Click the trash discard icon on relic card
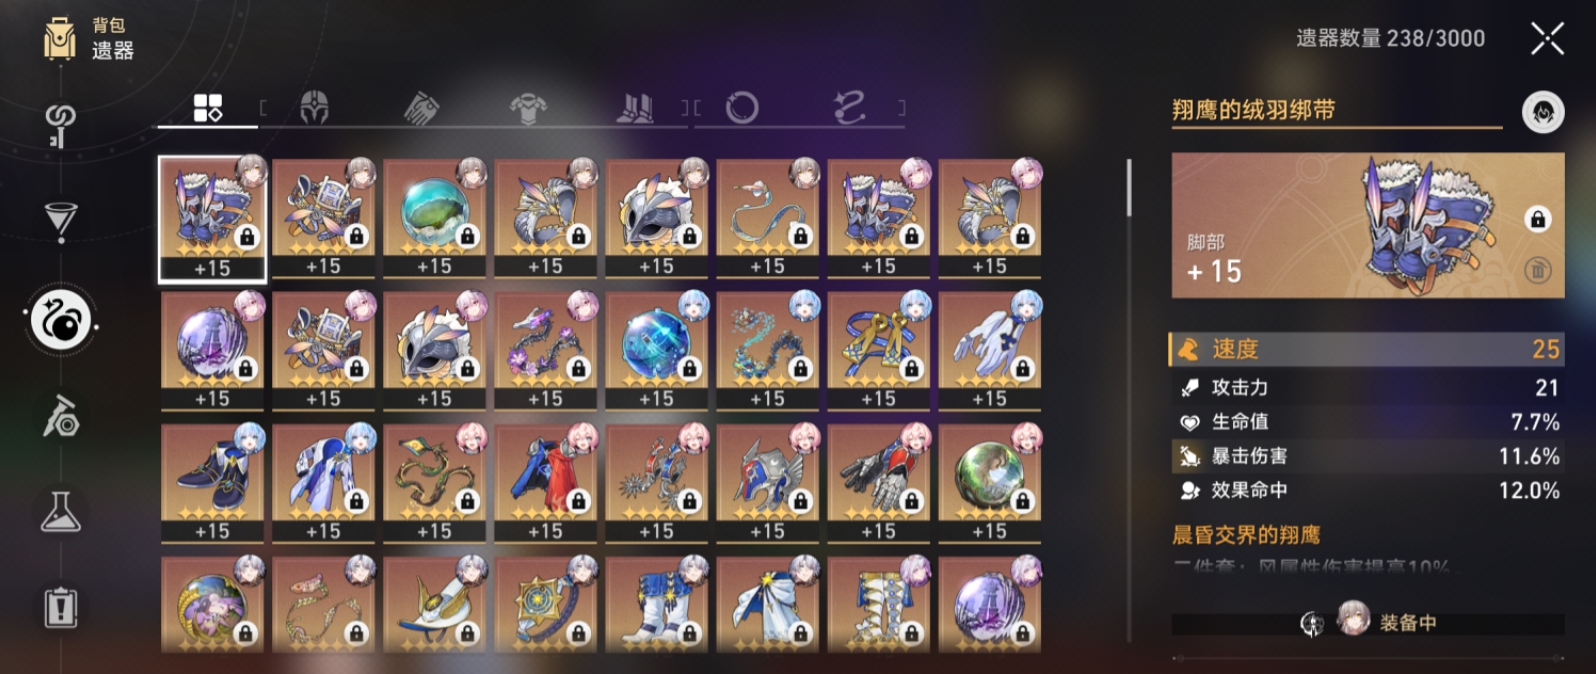 tap(1538, 270)
